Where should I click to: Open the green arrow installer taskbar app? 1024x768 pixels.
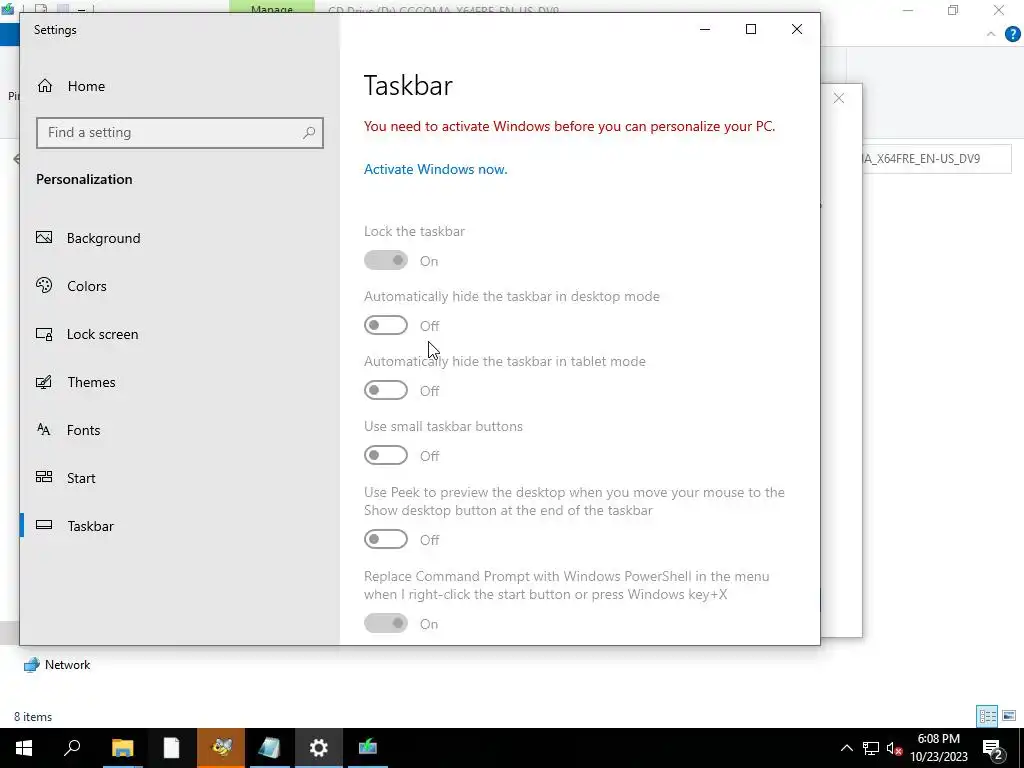coord(368,748)
